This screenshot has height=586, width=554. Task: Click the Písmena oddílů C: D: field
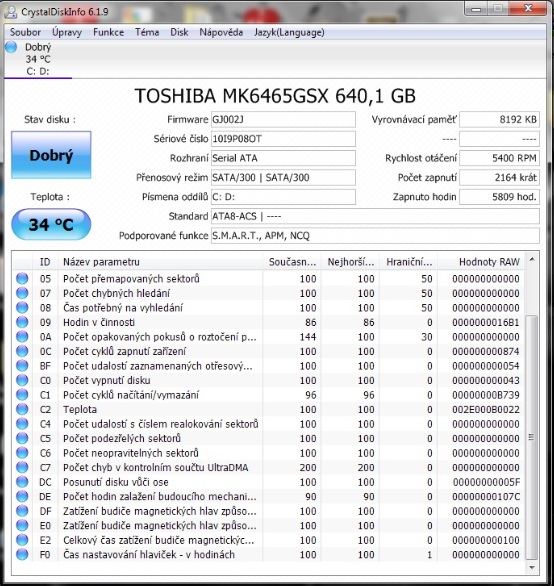[x=283, y=197]
